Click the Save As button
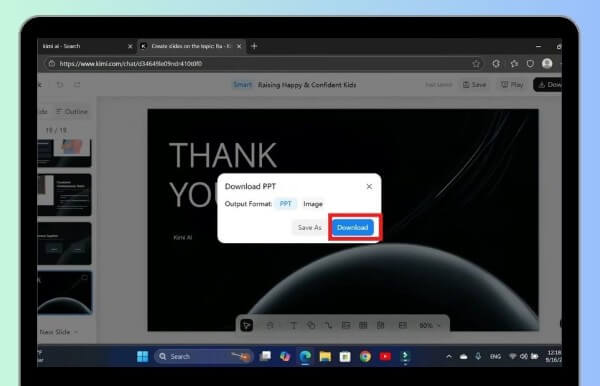This screenshot has width=600, height=386. 309,227
